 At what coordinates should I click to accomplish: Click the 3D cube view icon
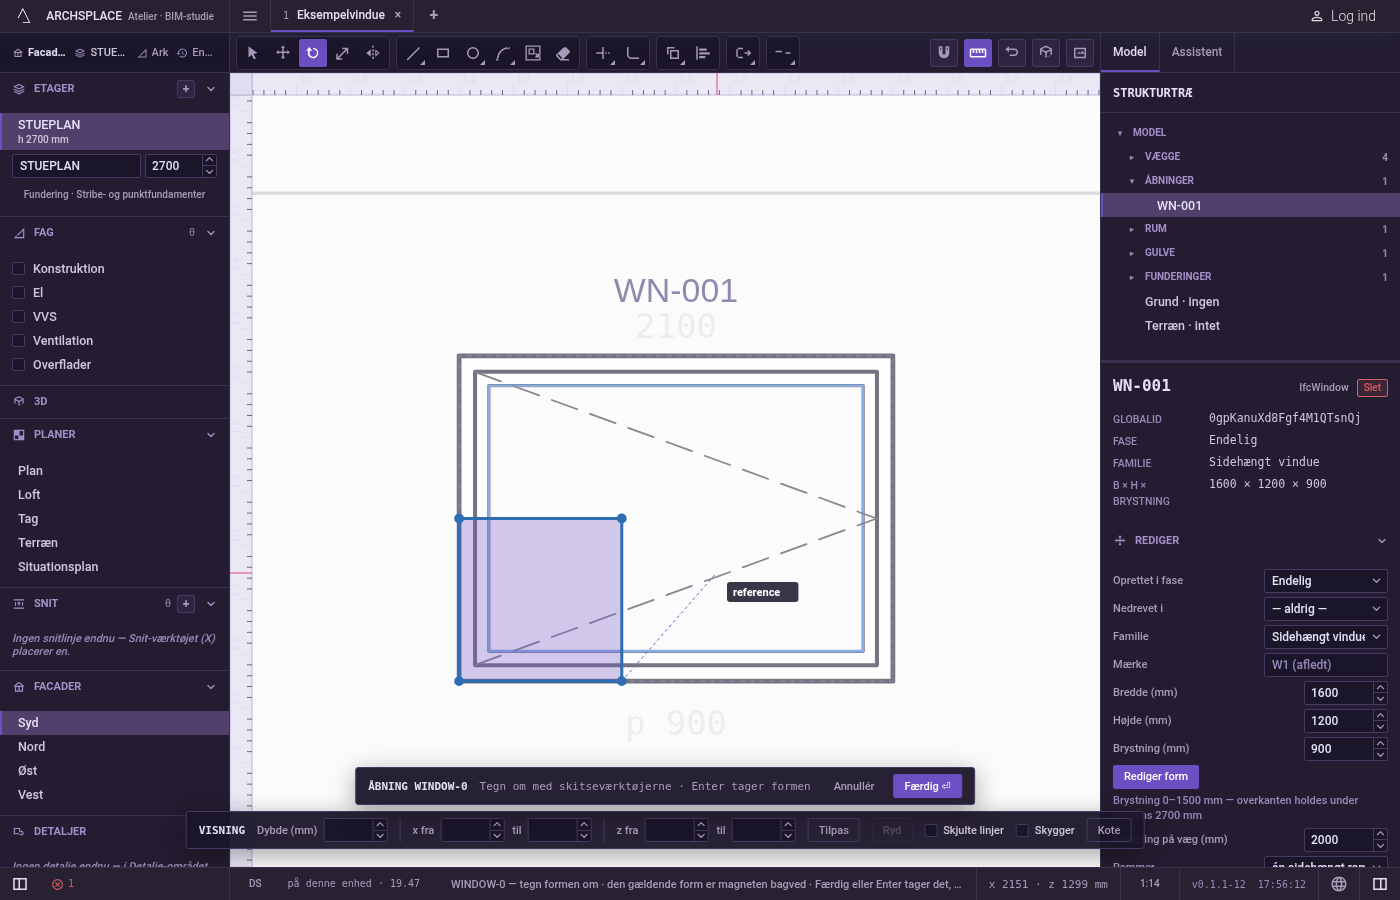point(1046,53)
